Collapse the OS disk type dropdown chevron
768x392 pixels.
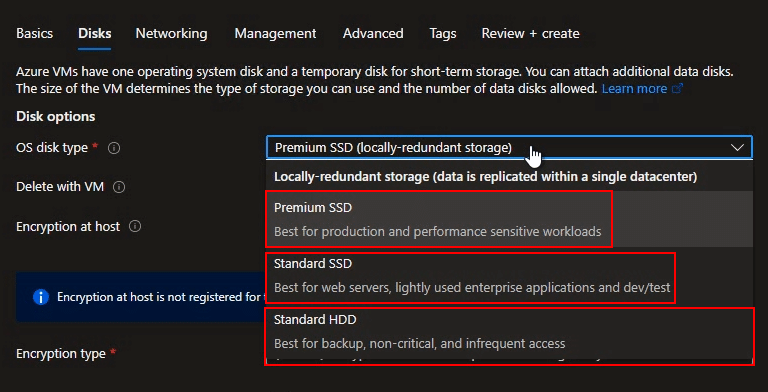click(737, 147)
